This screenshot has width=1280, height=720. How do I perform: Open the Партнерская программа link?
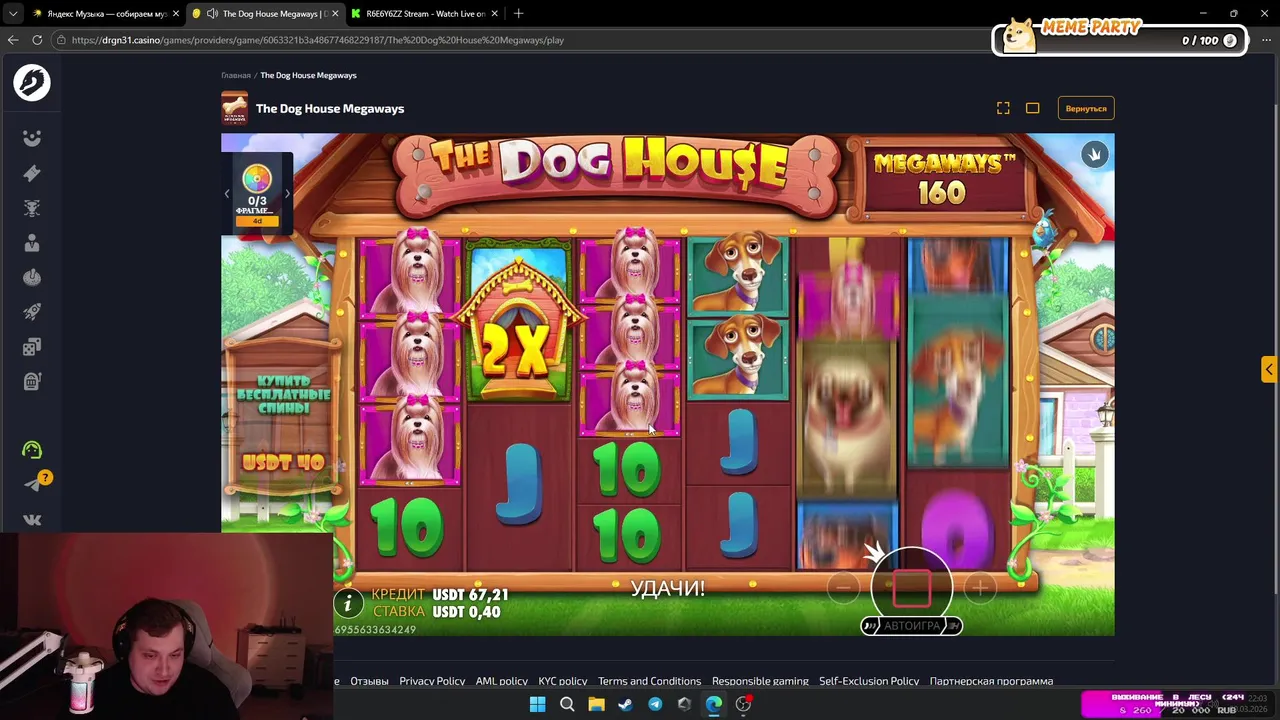pyautogui.click(x=991, y=681)
